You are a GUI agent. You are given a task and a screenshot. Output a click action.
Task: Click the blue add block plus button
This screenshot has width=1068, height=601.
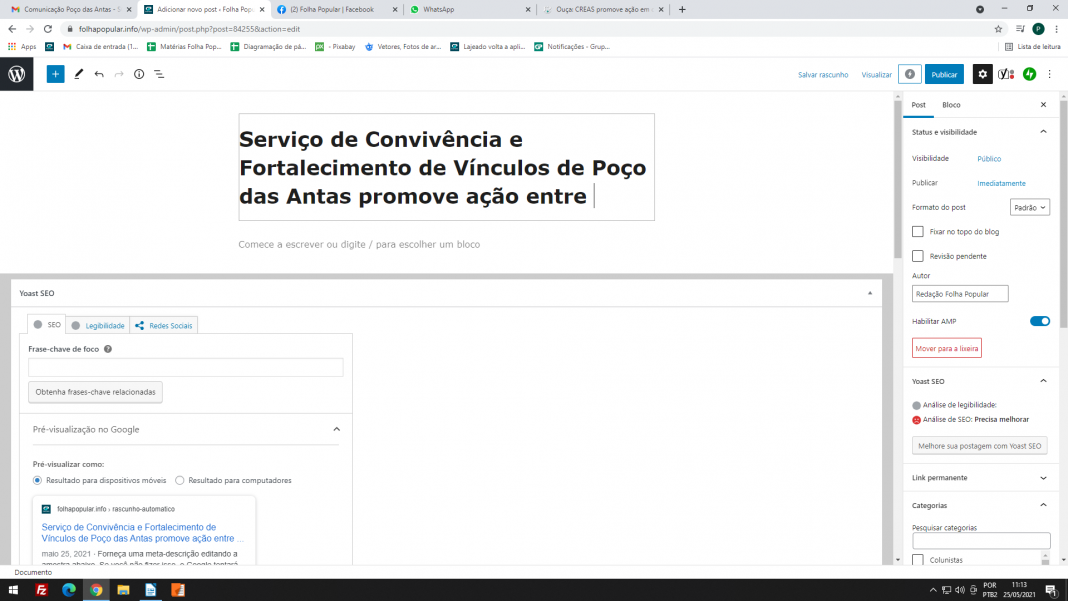tap(55, 74)
